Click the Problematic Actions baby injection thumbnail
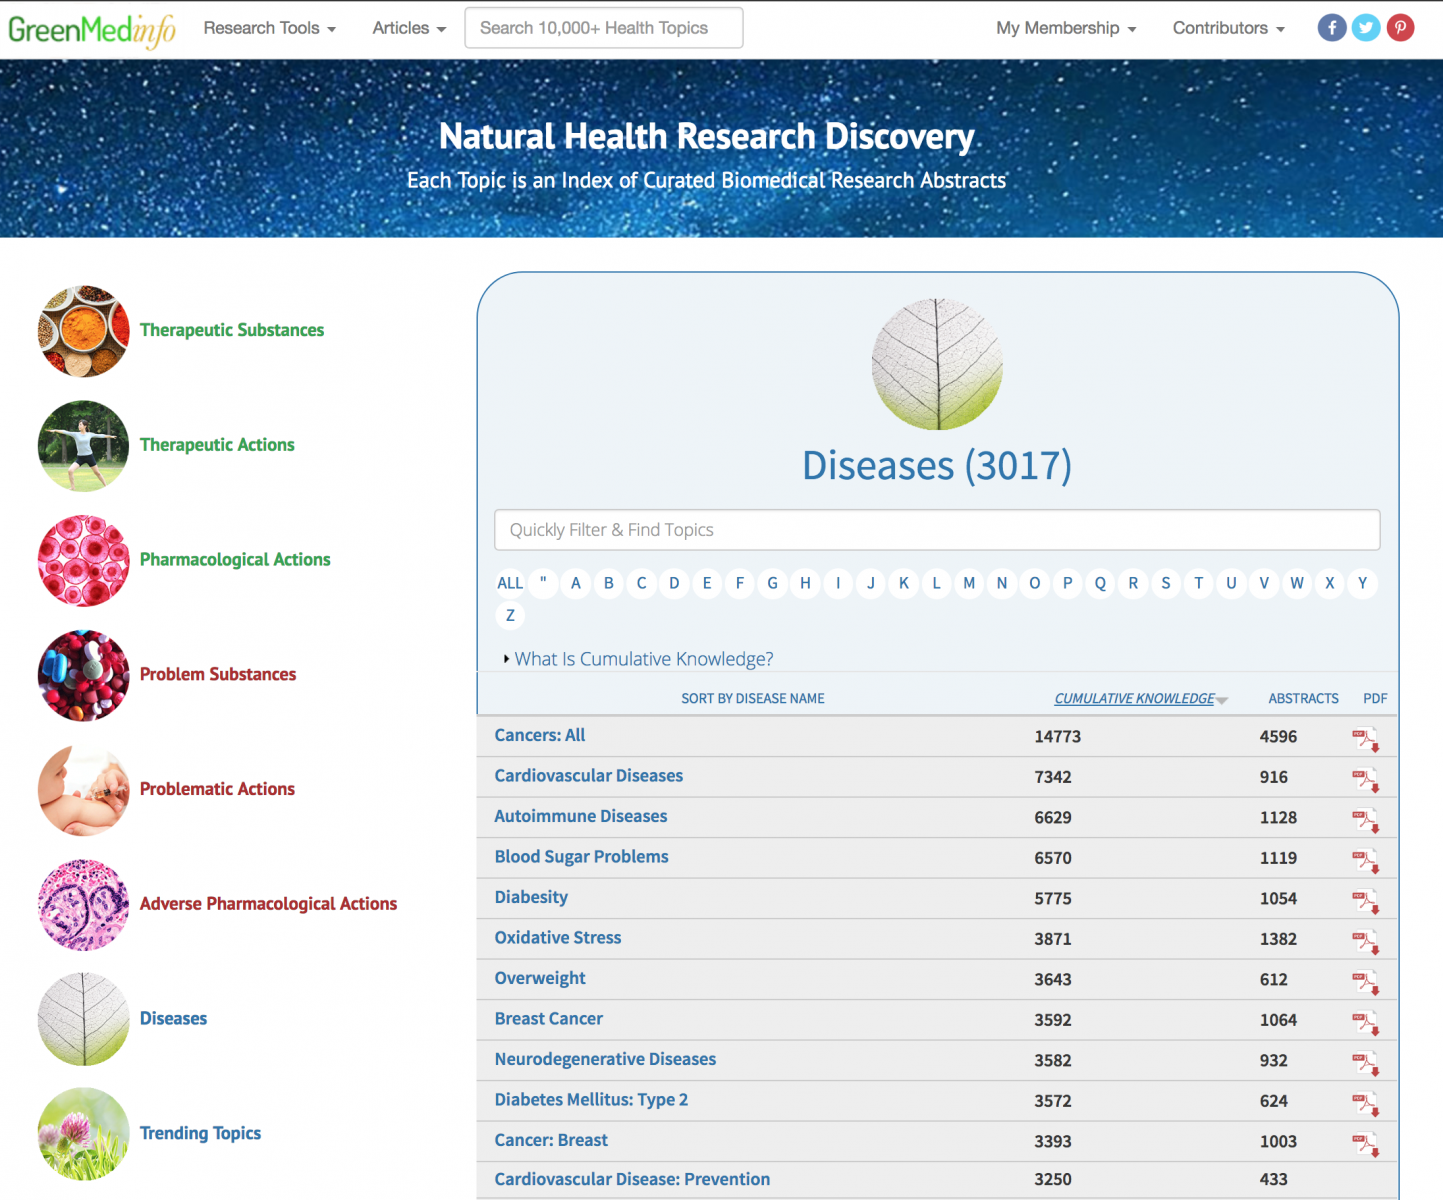 coord(84,790)
